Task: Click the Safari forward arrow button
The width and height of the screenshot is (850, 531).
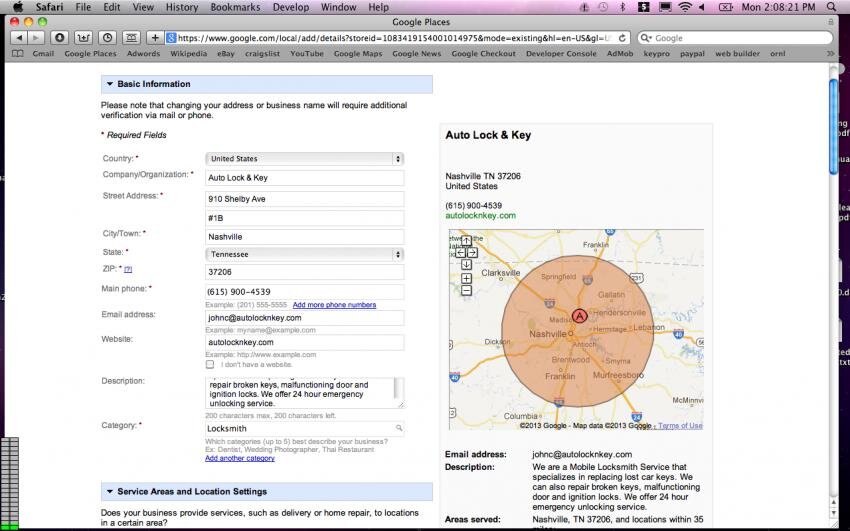Action: pos(35,38)
